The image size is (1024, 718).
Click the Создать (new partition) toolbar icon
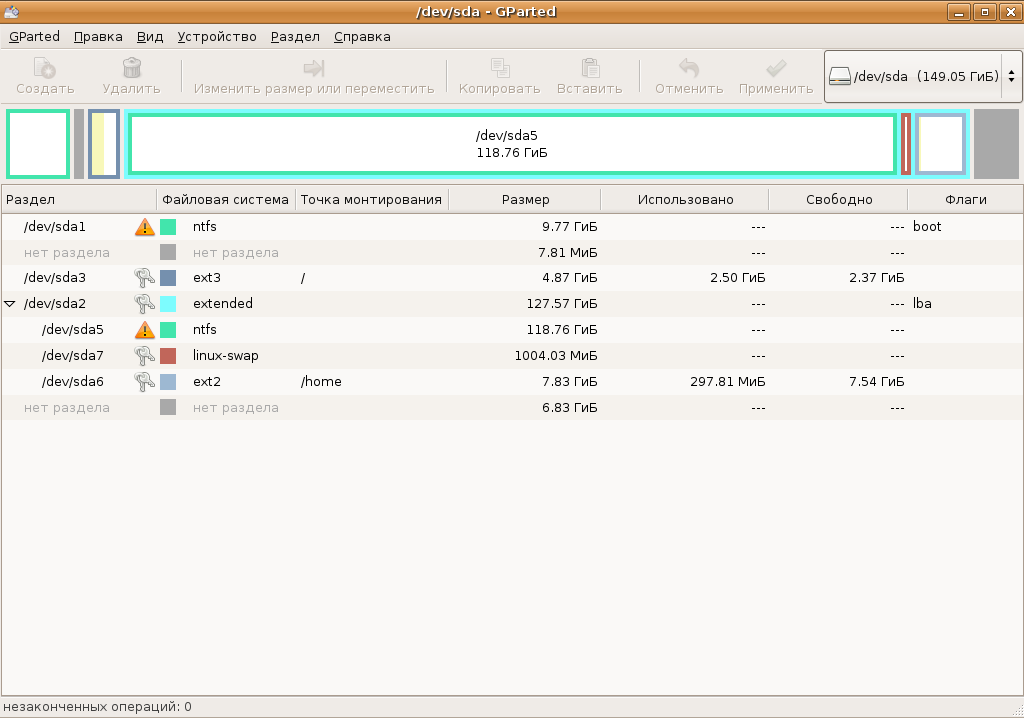(x=44, y=69)
